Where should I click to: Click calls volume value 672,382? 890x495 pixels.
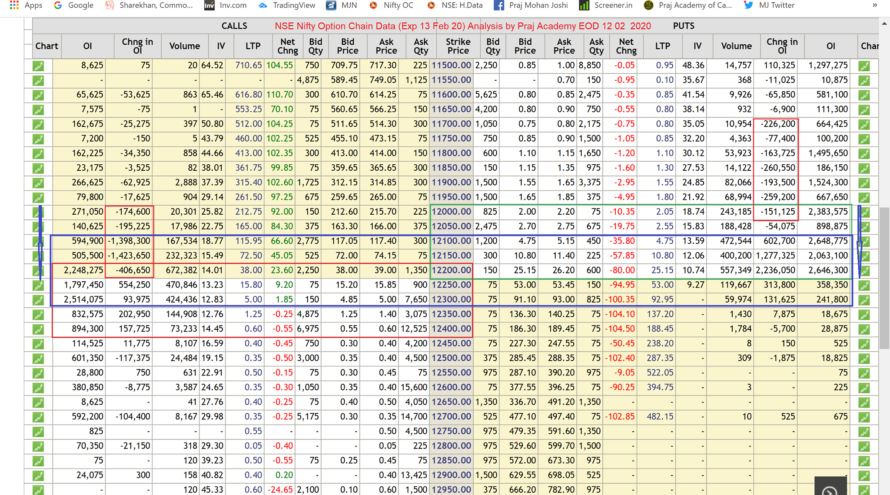point(179,271)
